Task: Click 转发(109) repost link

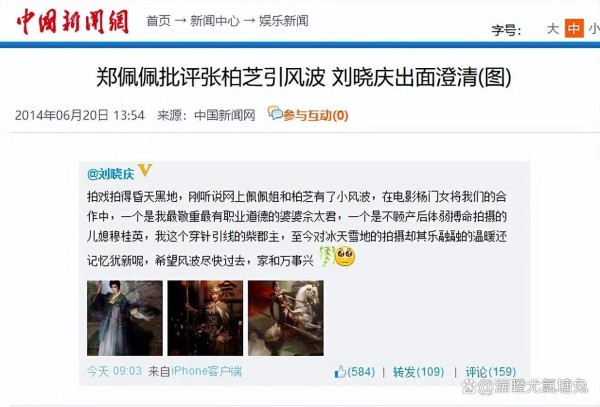Action: pos(419,372)
